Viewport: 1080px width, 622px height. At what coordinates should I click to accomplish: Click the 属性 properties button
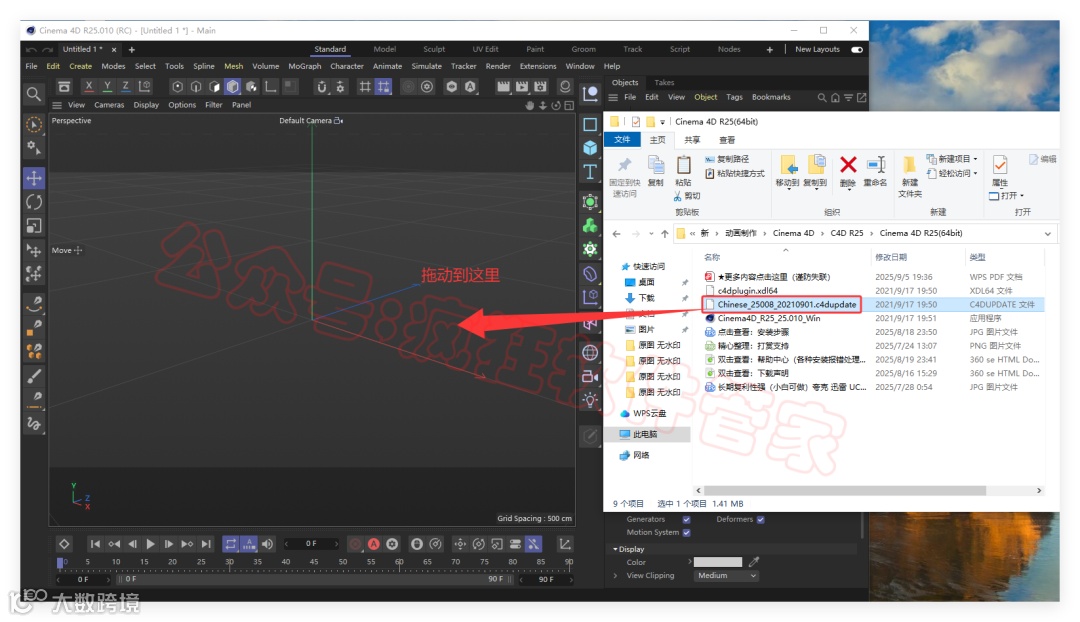pos(1000,172)
